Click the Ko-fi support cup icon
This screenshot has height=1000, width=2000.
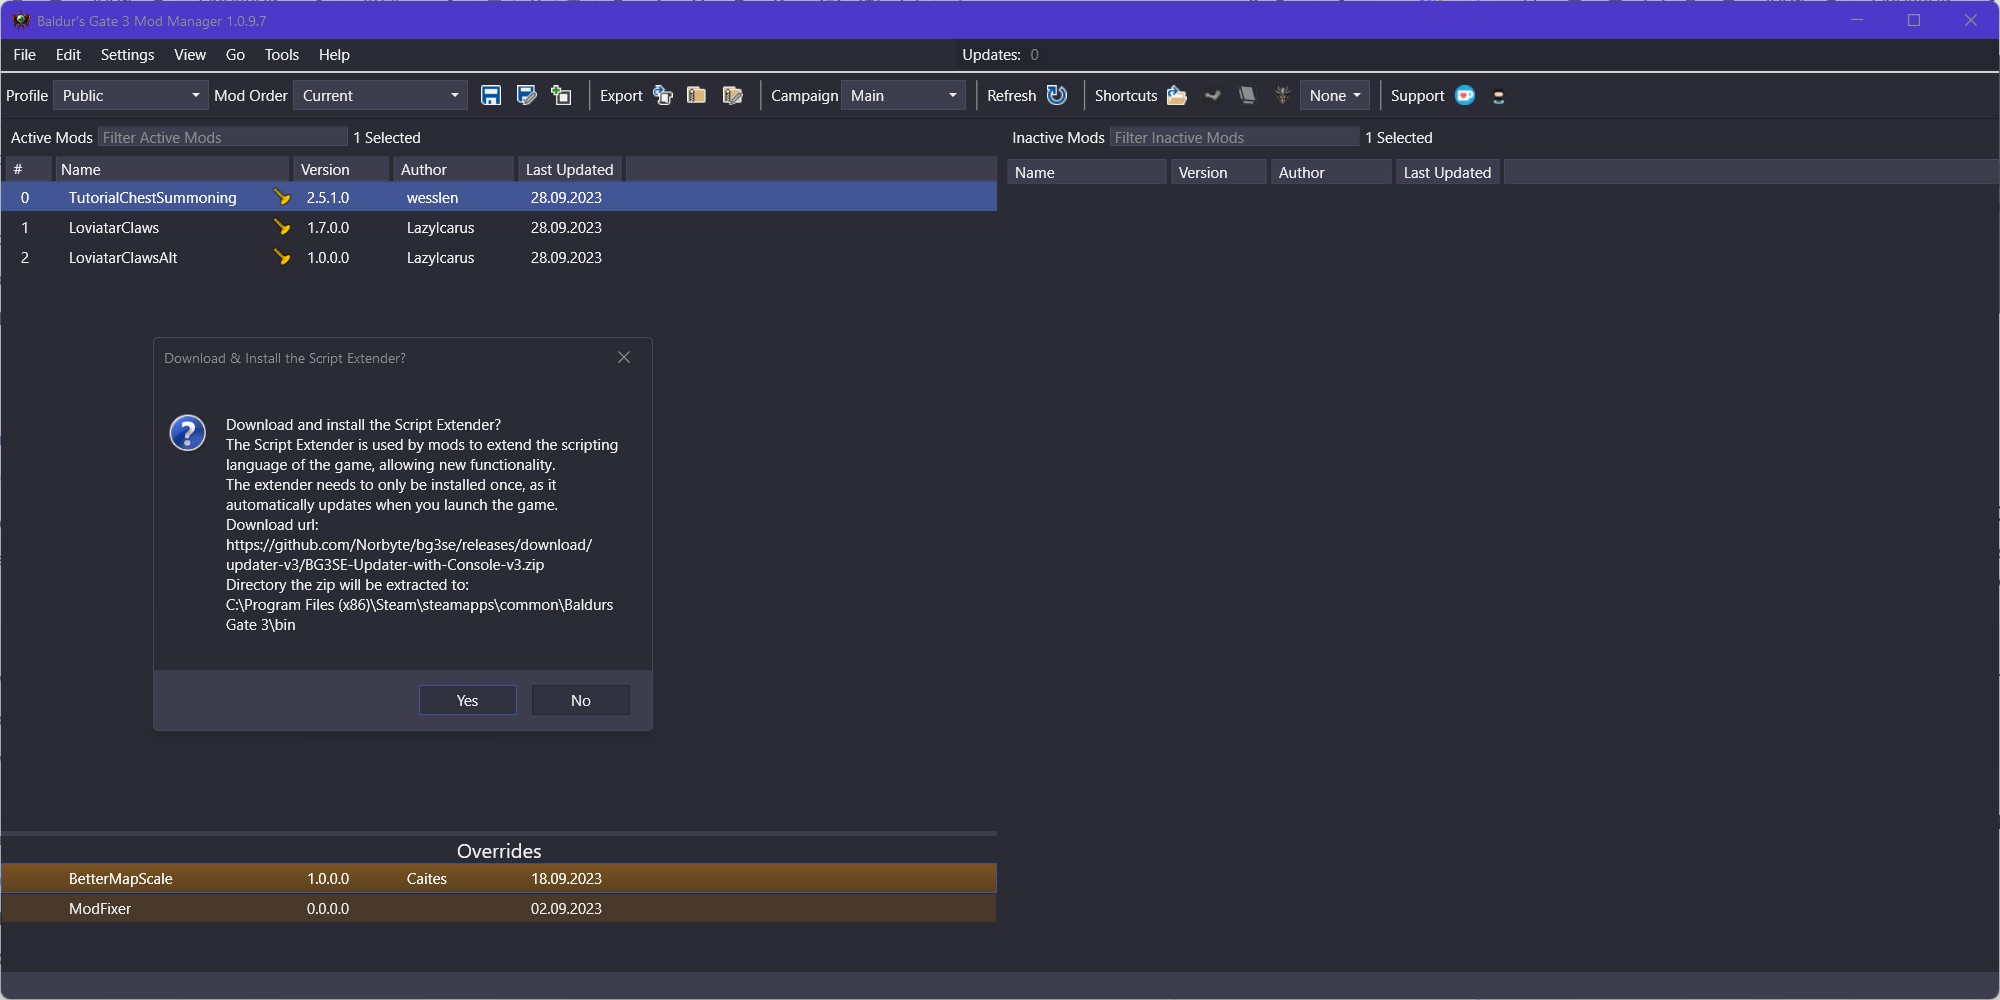tap(1465, 95)
